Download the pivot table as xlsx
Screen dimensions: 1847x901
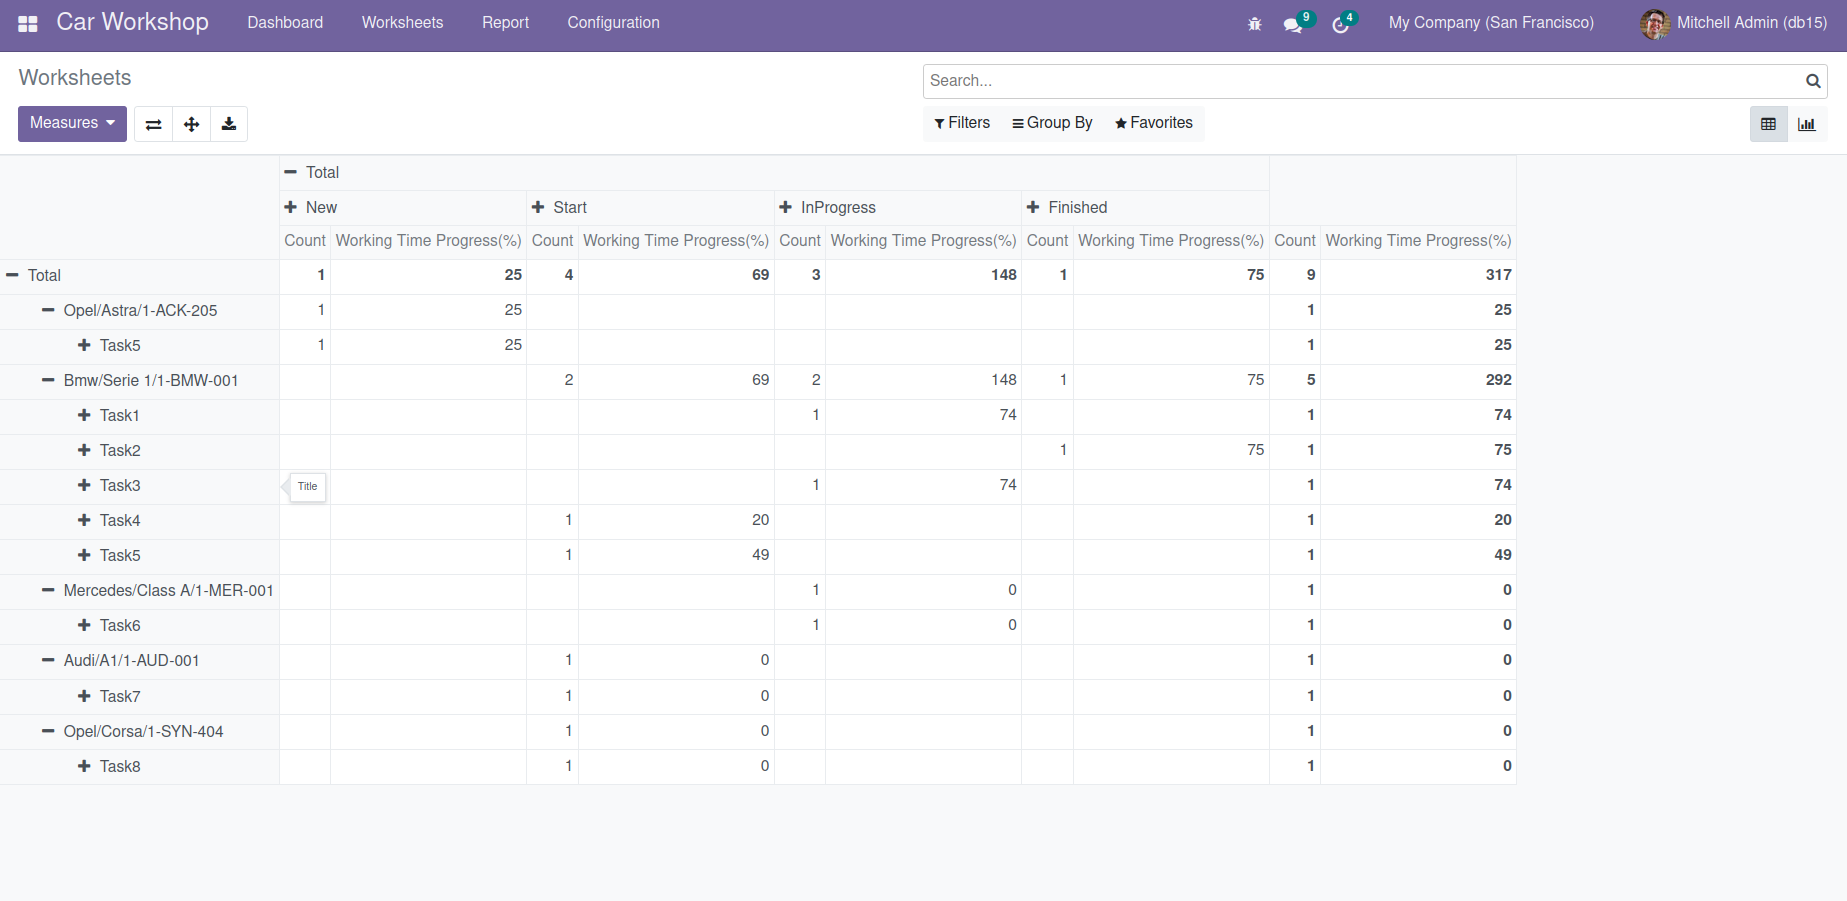pos(229,124)
